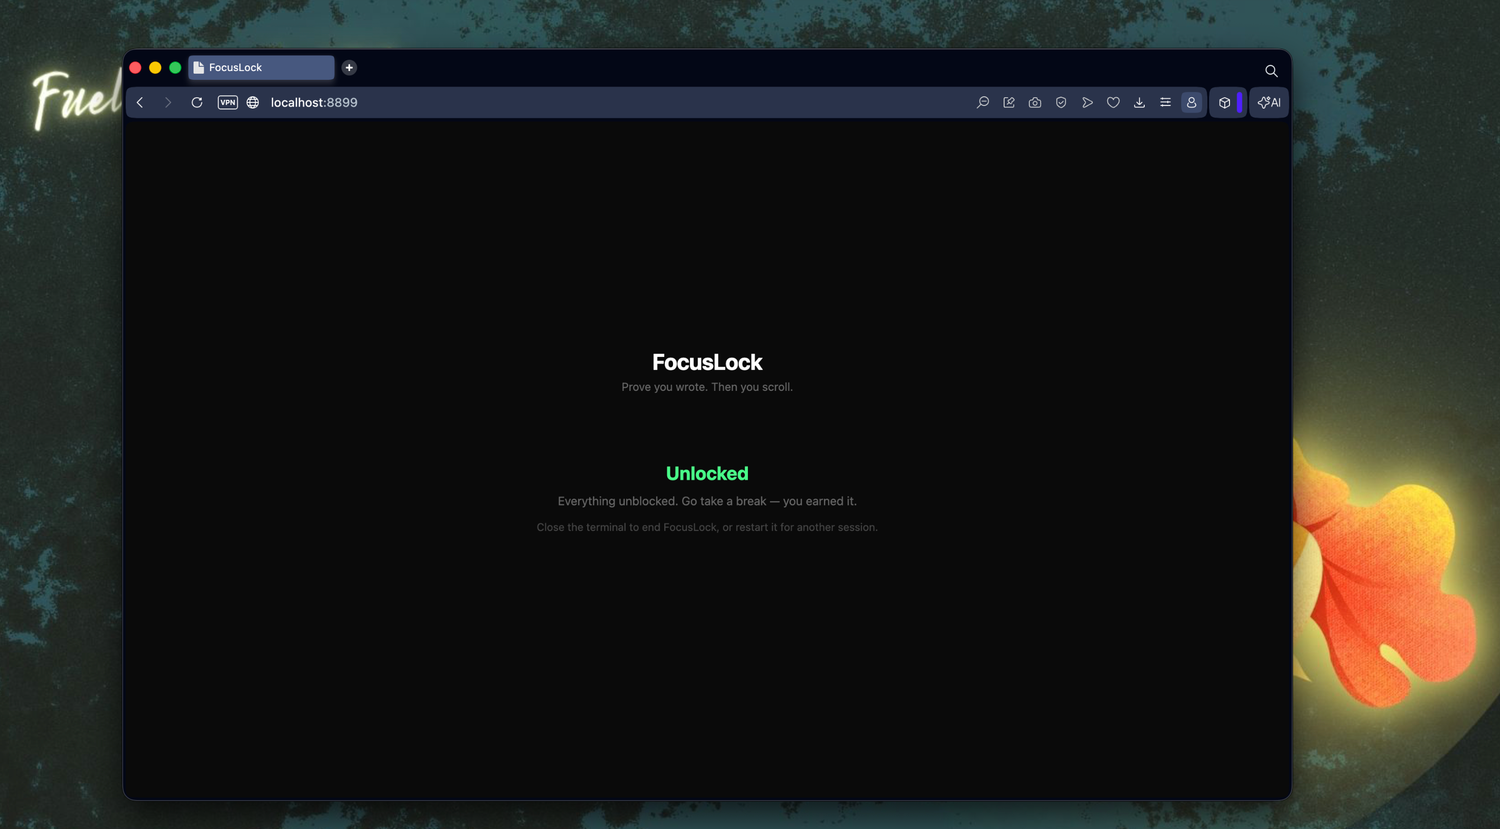Open site info globe icon
Viewport: 1500px width, 829px height.
pyautogui.click(x=253, y=103)
